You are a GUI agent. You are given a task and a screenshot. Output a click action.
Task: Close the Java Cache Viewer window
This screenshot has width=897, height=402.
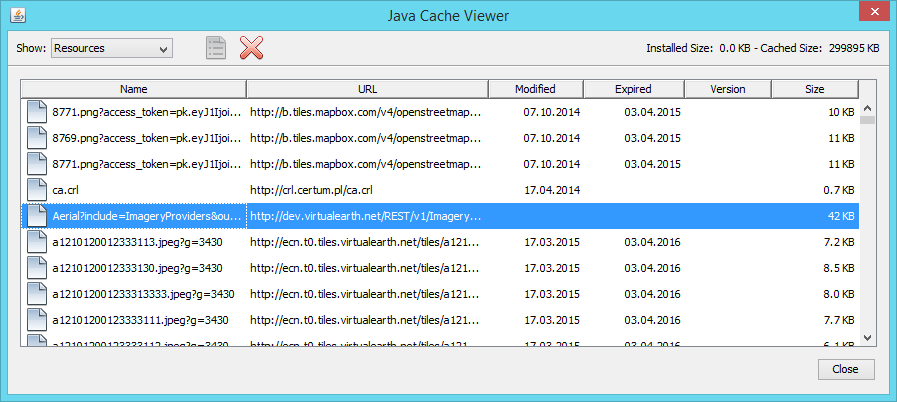point(868,15)
